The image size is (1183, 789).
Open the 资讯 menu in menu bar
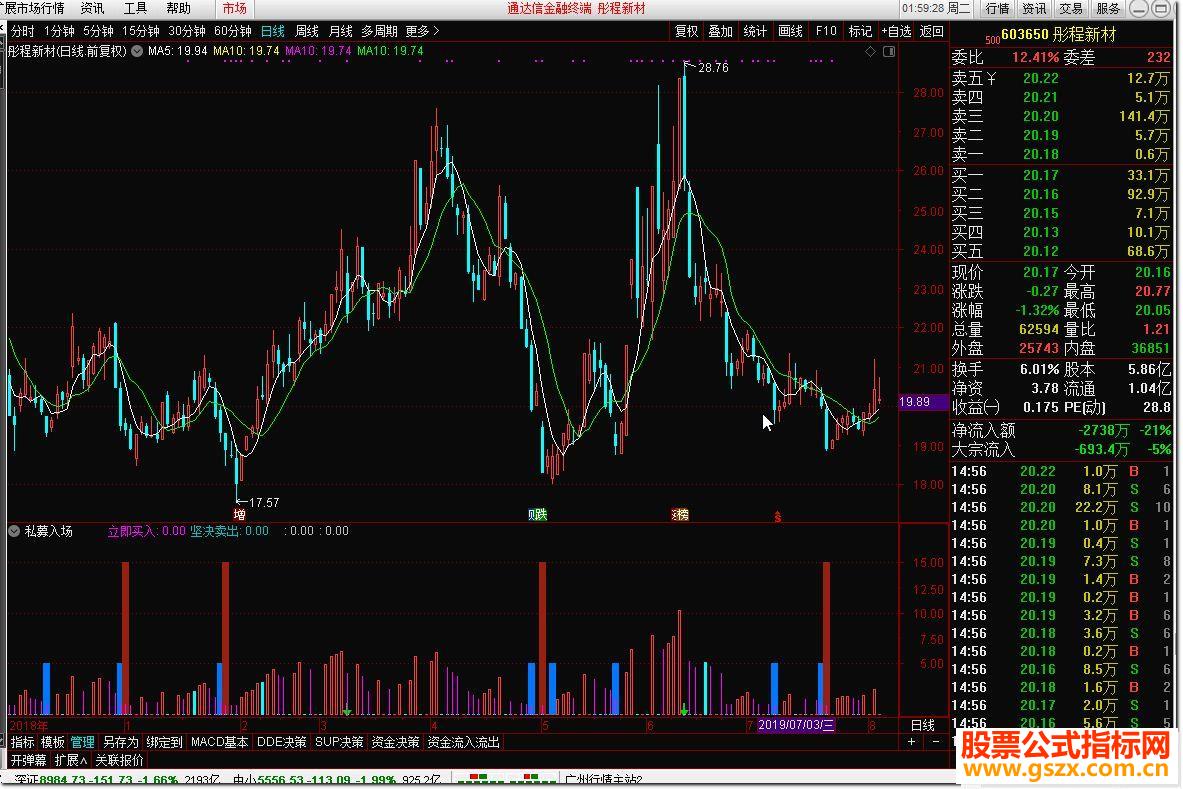point(92,8)
